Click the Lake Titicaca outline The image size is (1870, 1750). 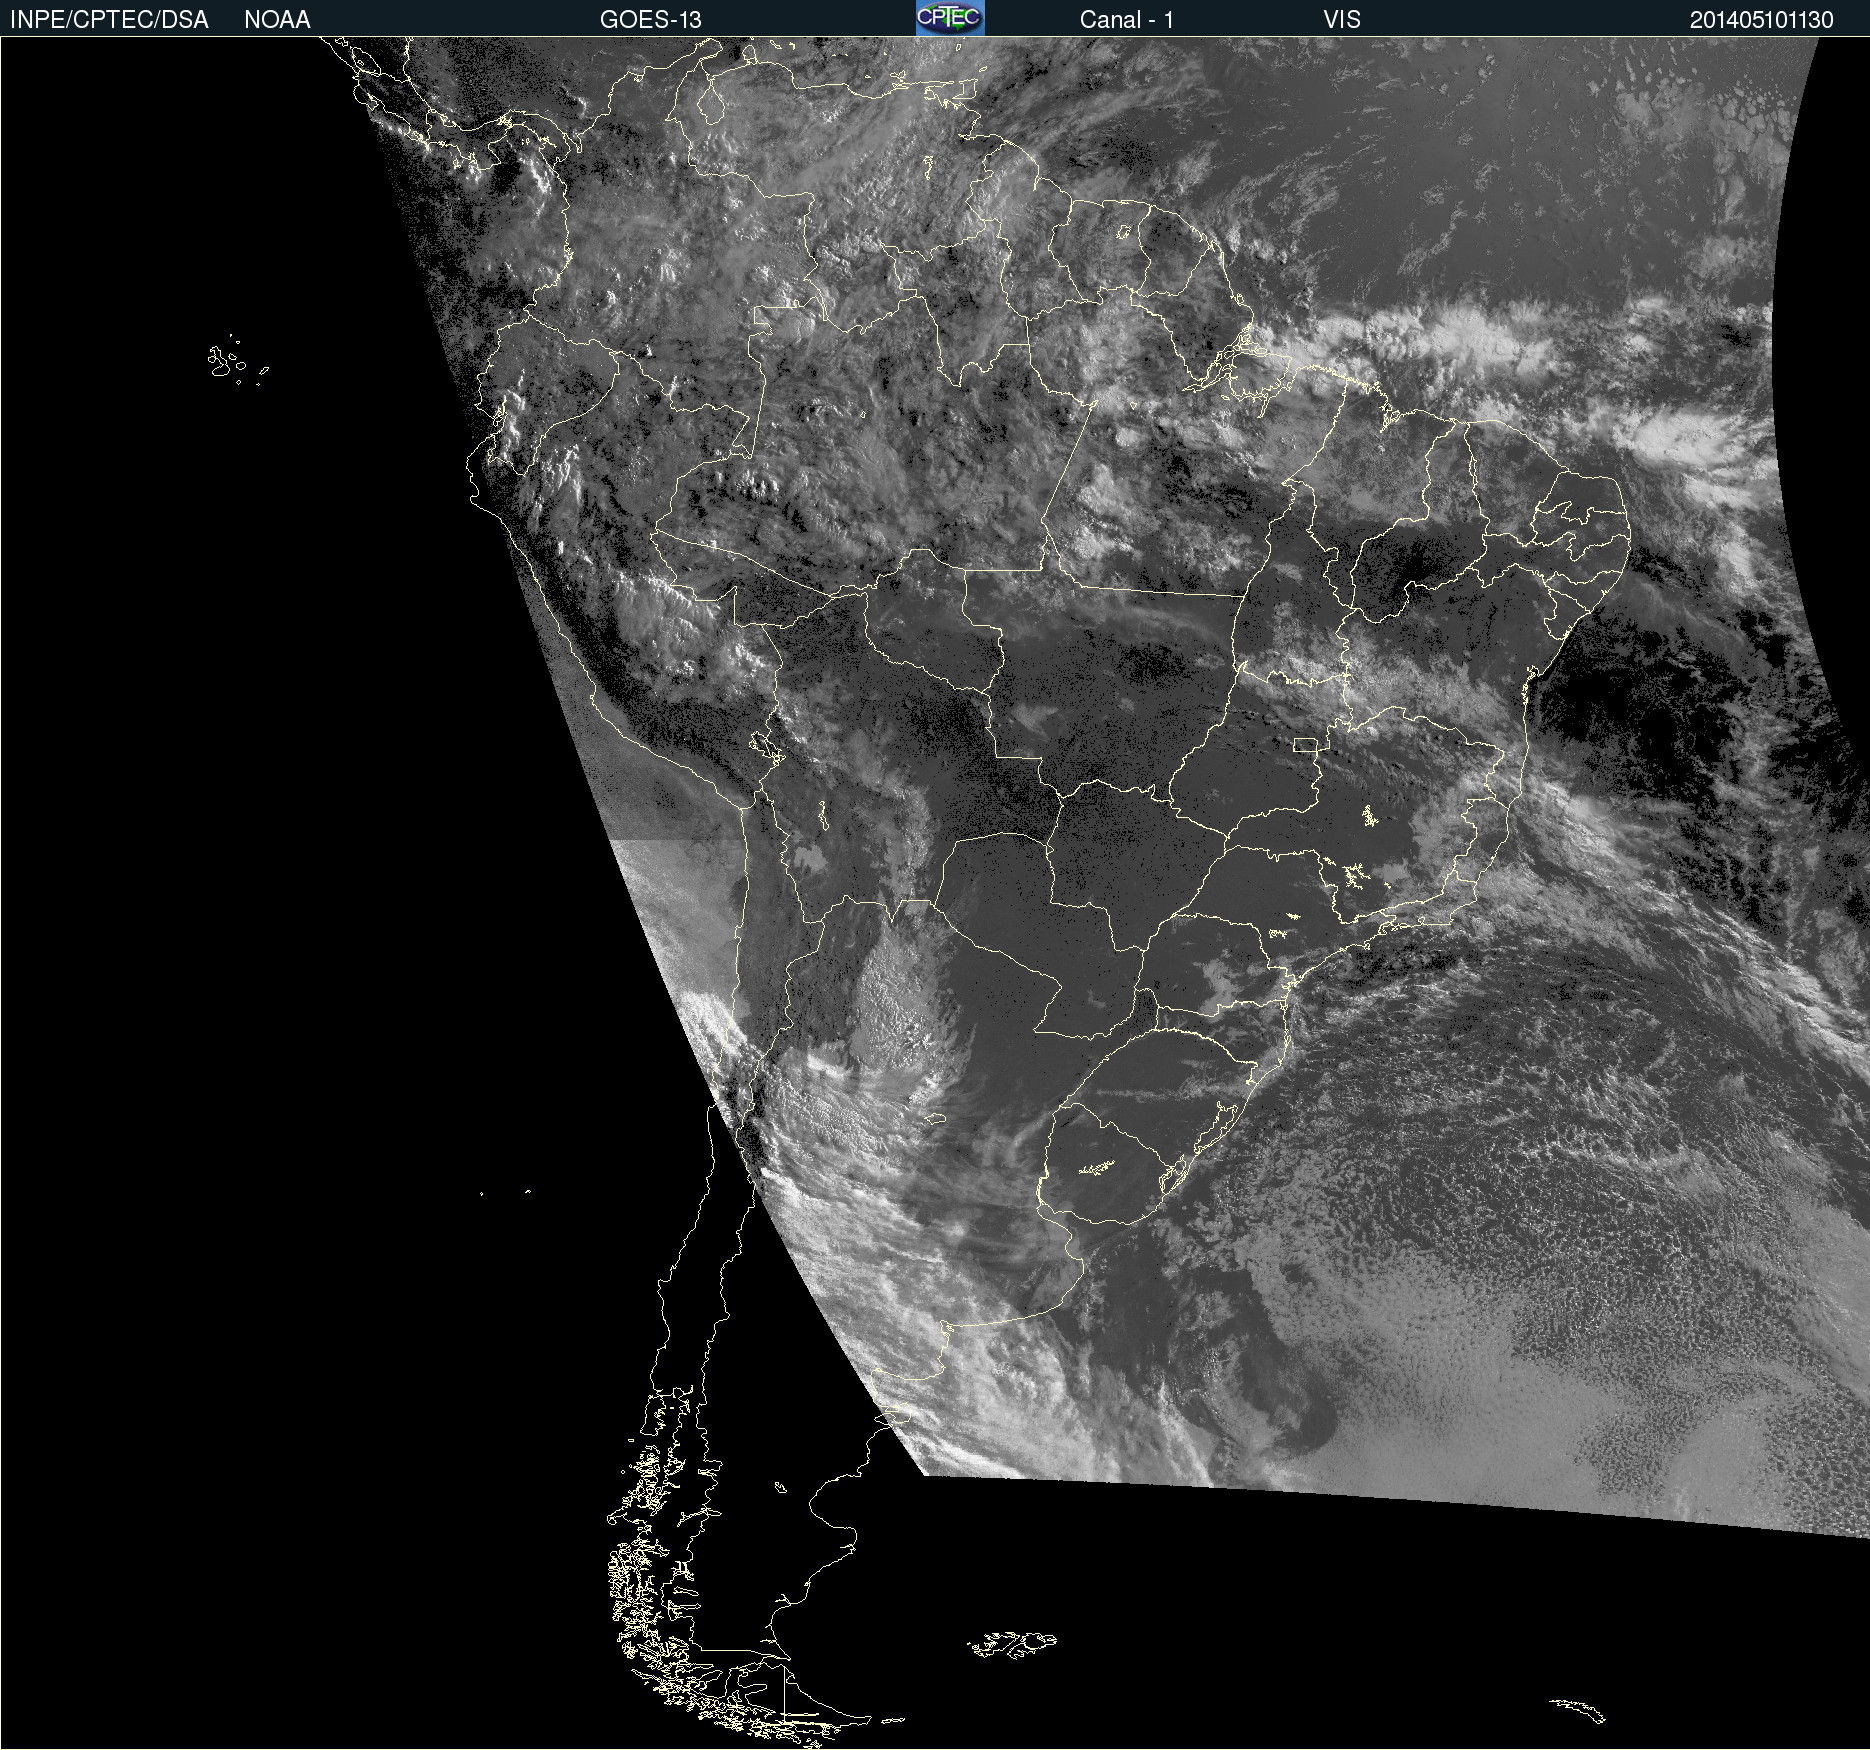pyautogui.click(x=767, y=746)
